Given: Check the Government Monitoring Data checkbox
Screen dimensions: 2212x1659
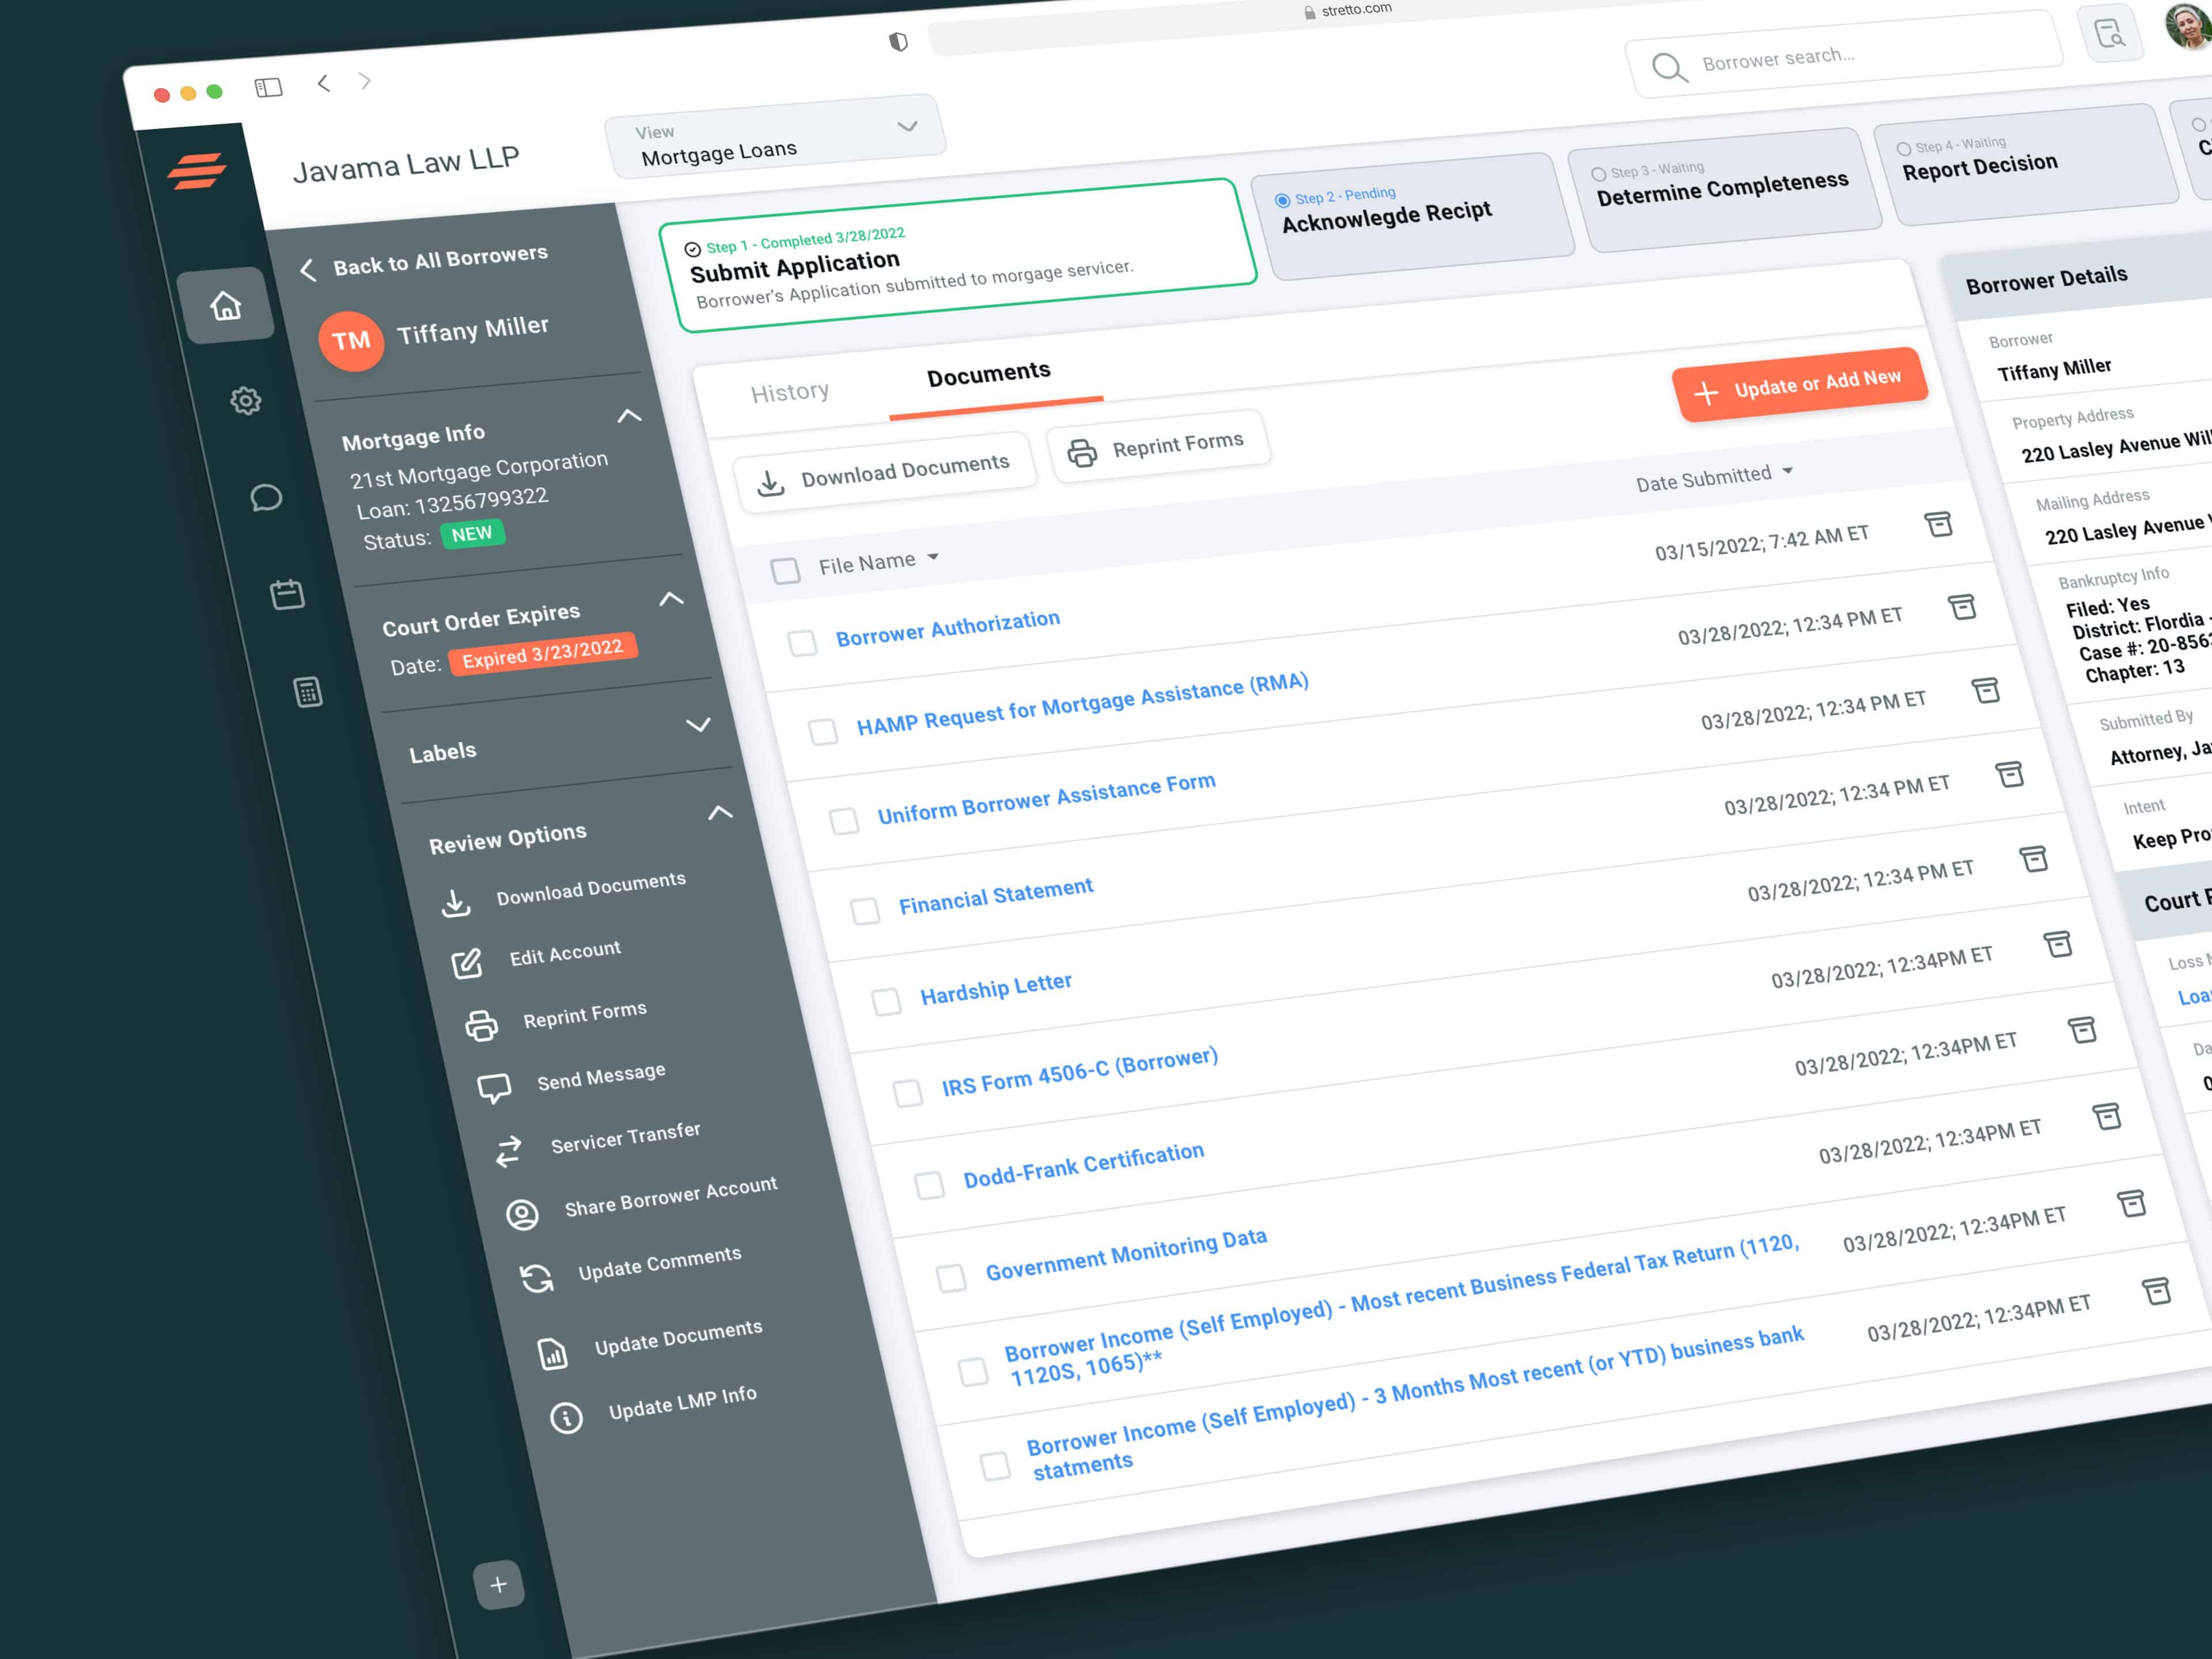Looking at the screenshot, I should click(951, 1277).
